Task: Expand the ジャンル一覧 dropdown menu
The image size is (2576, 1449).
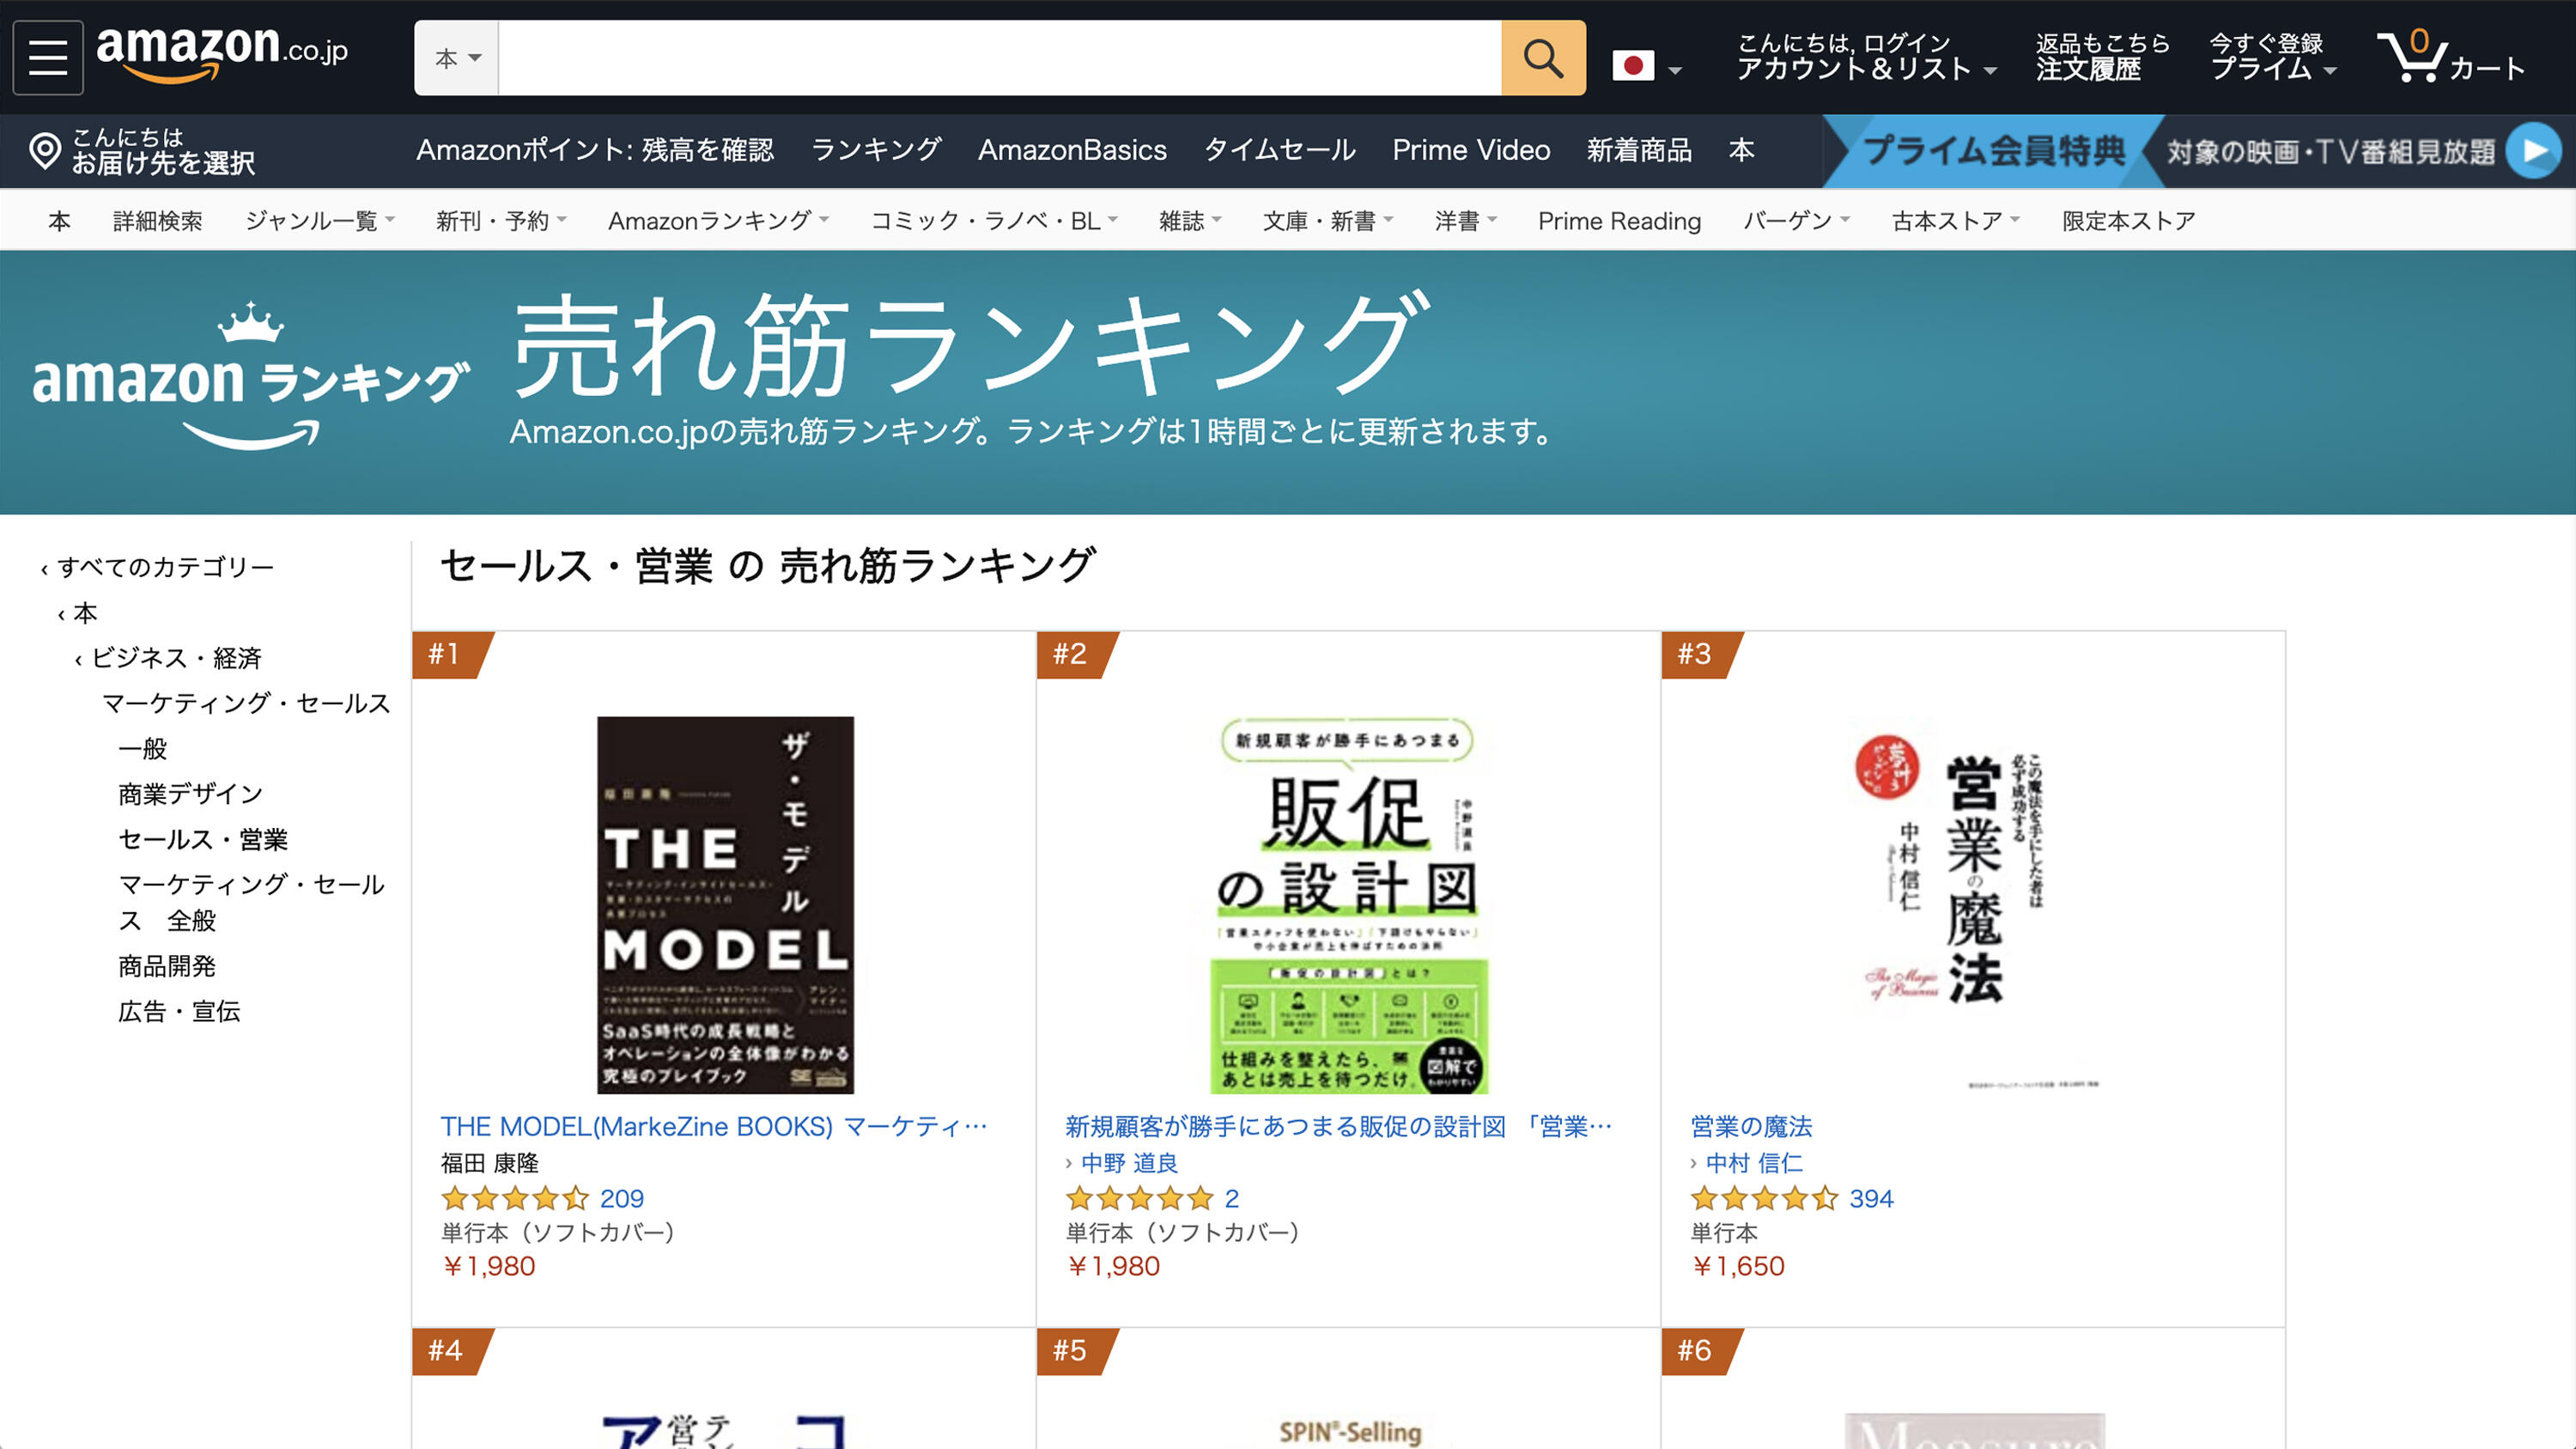Action: (319, 221)
